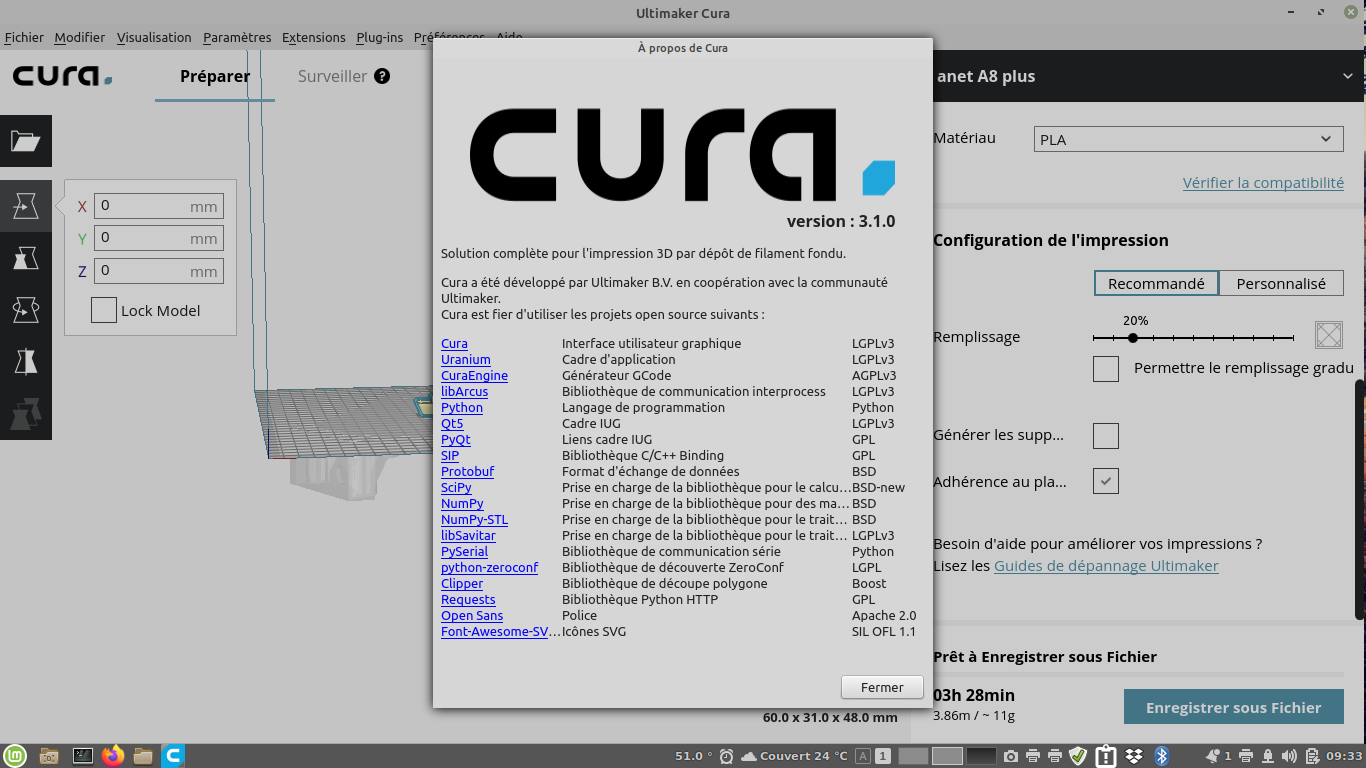Image resolution: width=1366 pixels, height=768 pixels.
Task: Click the Y position input field
Action: tap(159, 238)
